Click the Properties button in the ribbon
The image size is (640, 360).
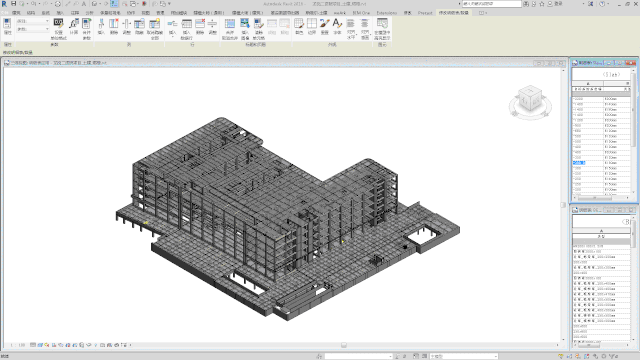[x=7, y=26]
